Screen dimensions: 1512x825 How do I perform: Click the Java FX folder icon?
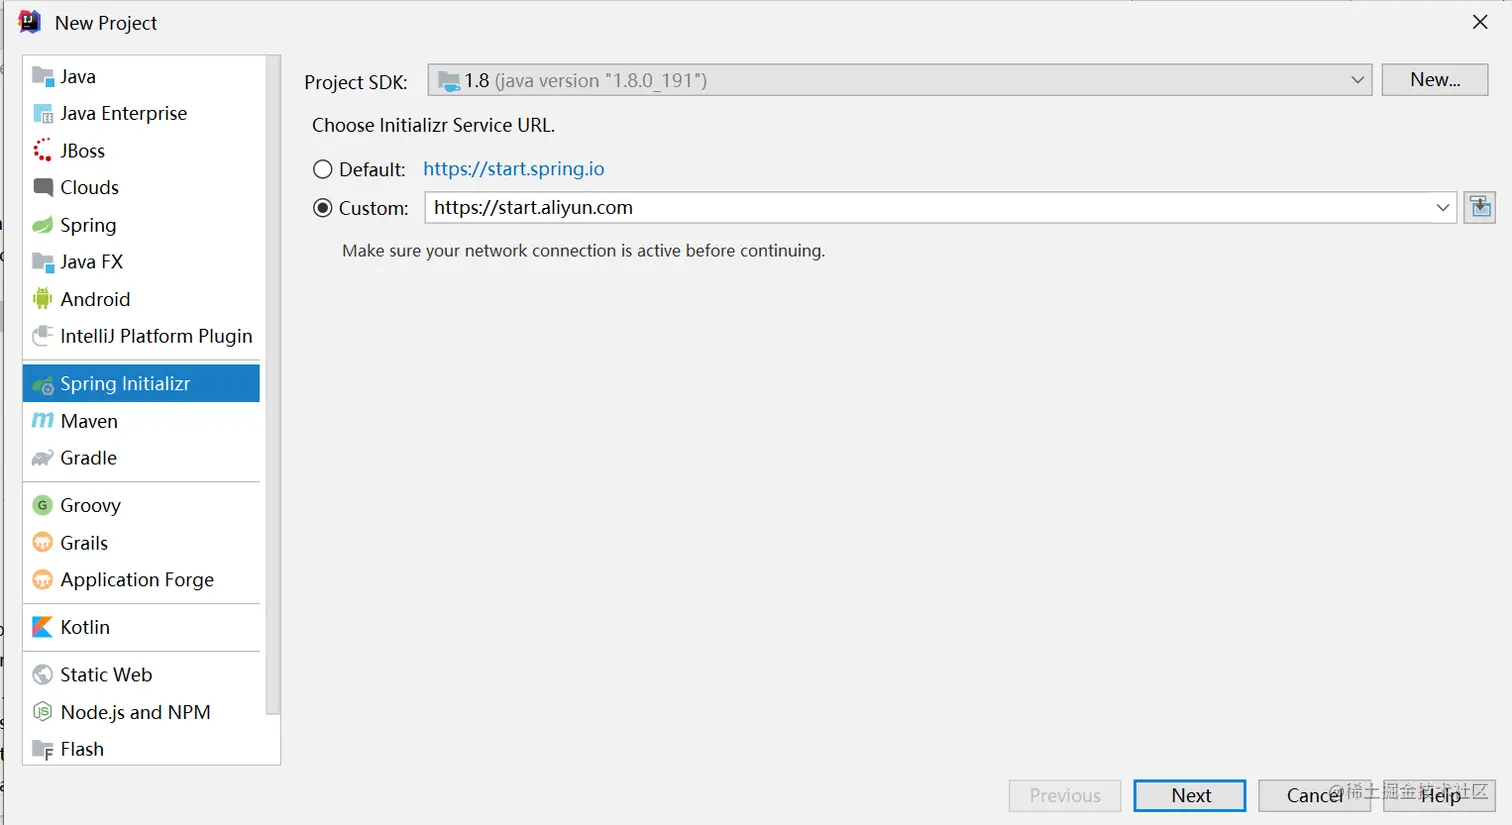[x=42, y=262]
